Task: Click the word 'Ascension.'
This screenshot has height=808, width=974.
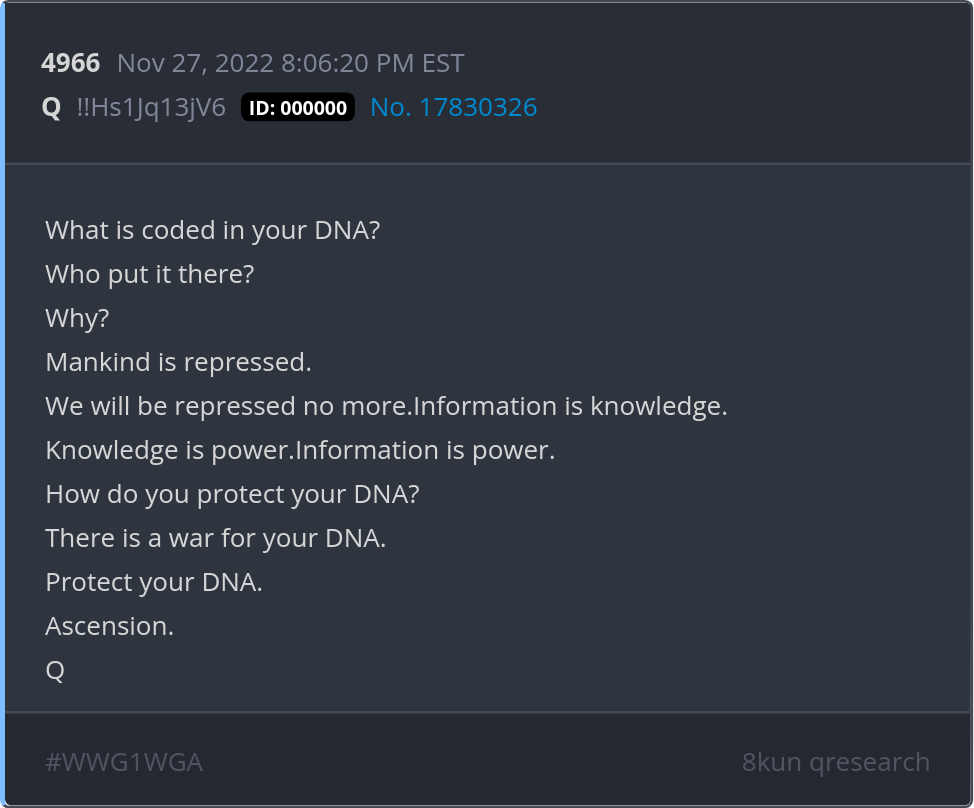Action: click(x=109, y=626)
